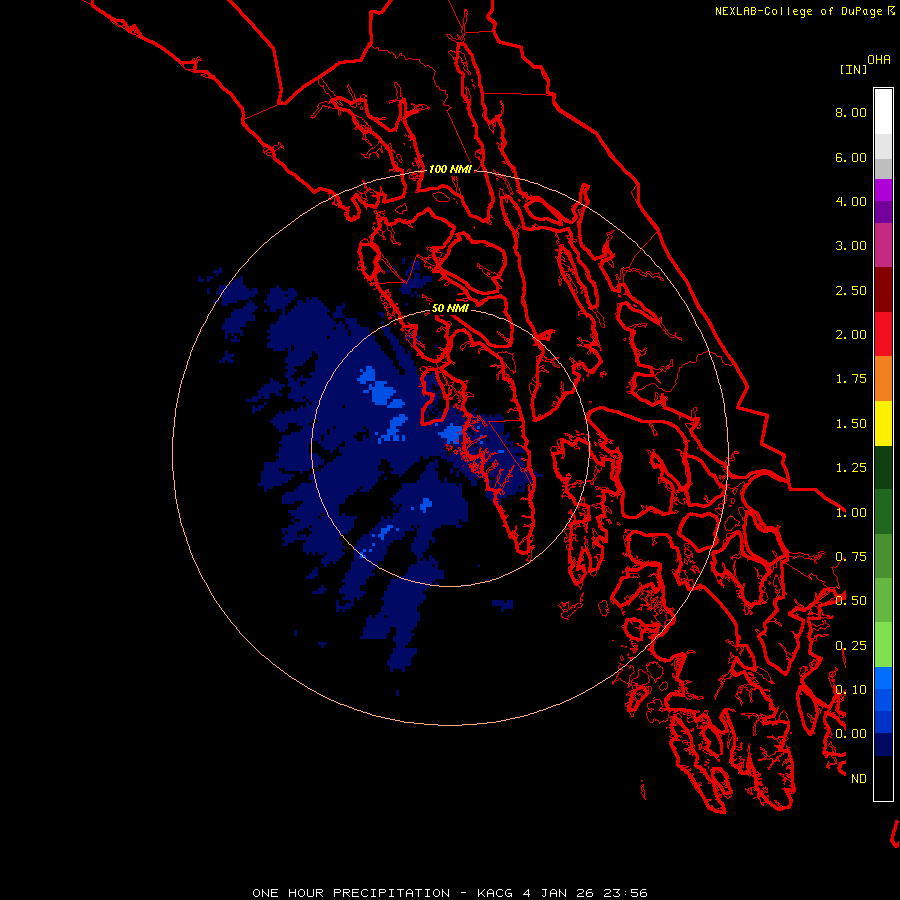Select the 0.50 legend value
This screenshot has width=900, height=900.
[851, 601]
